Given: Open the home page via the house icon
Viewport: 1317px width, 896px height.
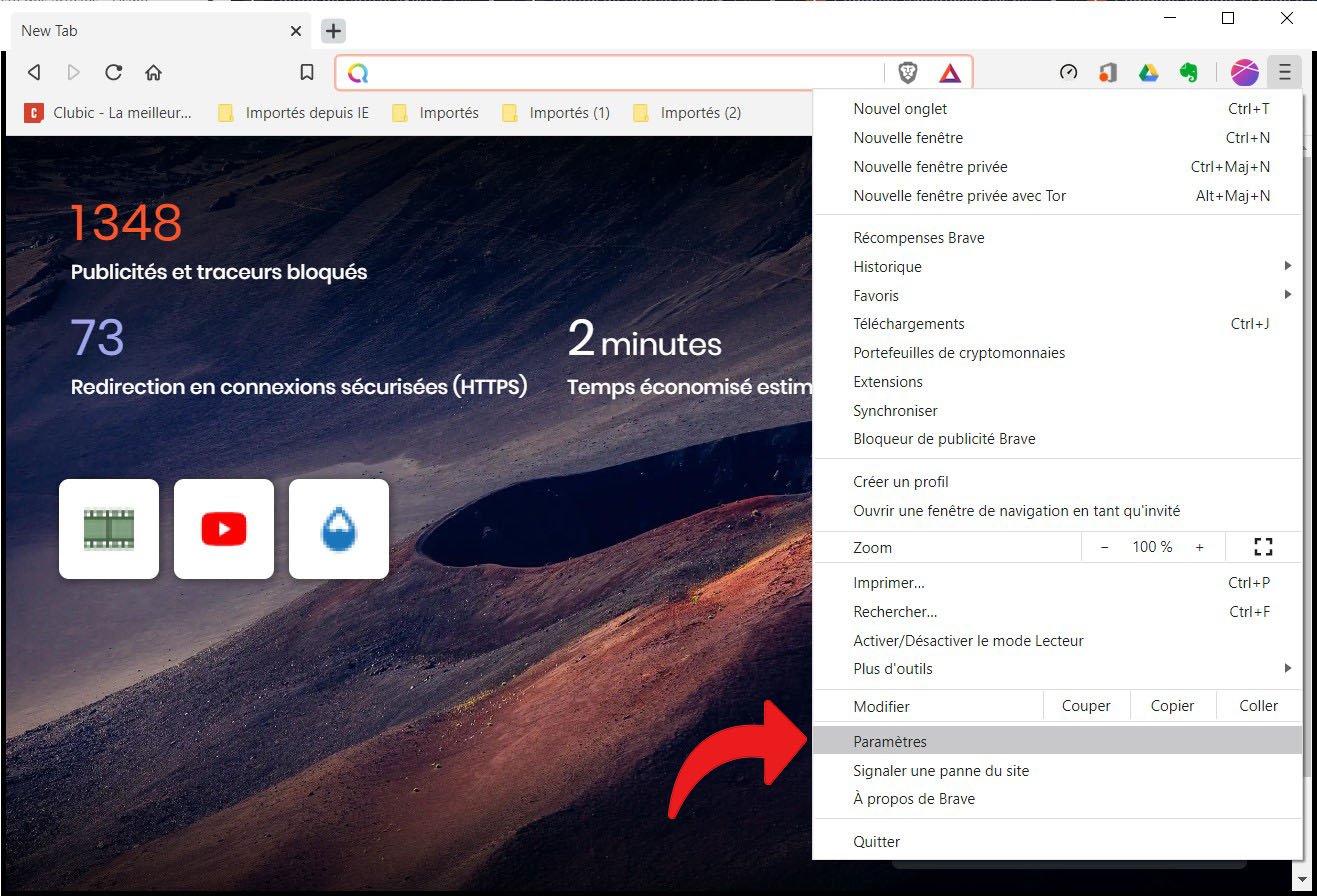Looking at the screenshot, I should 153,72.
